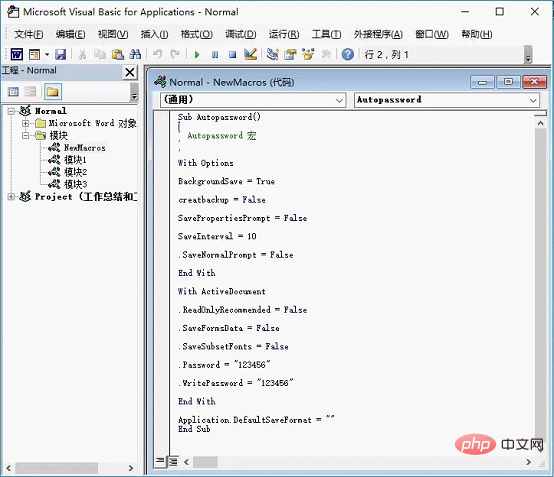Viewport: 554px width, 477px height.
Task: Click code window horizontal scroll right arrow
Action: (x=529, y=462)
